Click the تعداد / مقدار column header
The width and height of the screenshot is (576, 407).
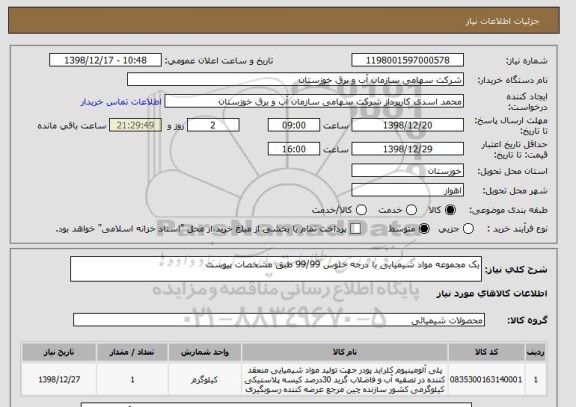[132, 352]
